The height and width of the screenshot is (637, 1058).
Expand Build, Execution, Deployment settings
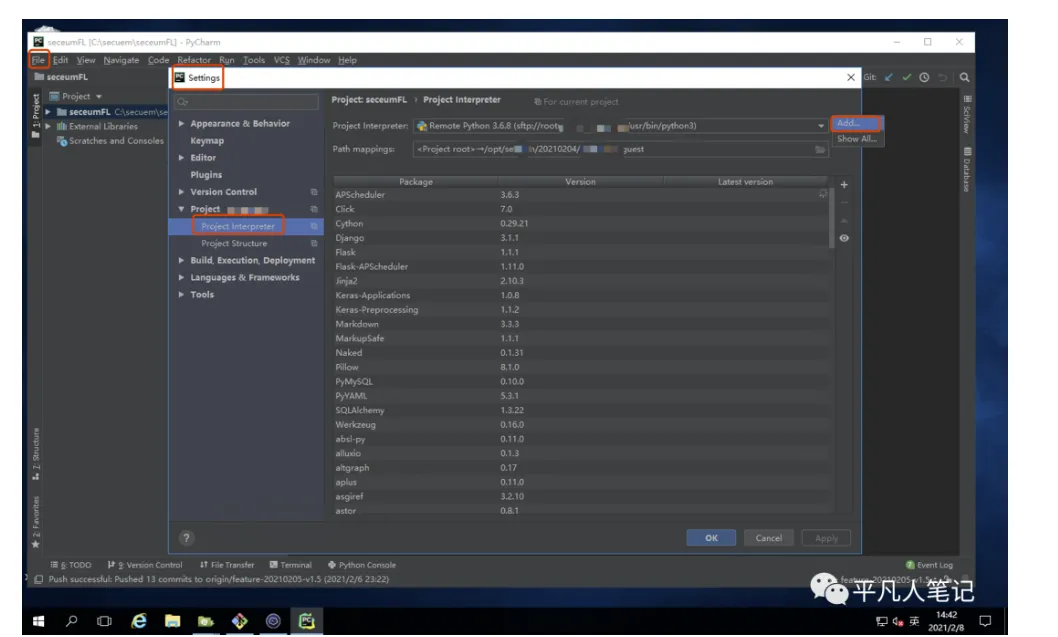[181, 260]
